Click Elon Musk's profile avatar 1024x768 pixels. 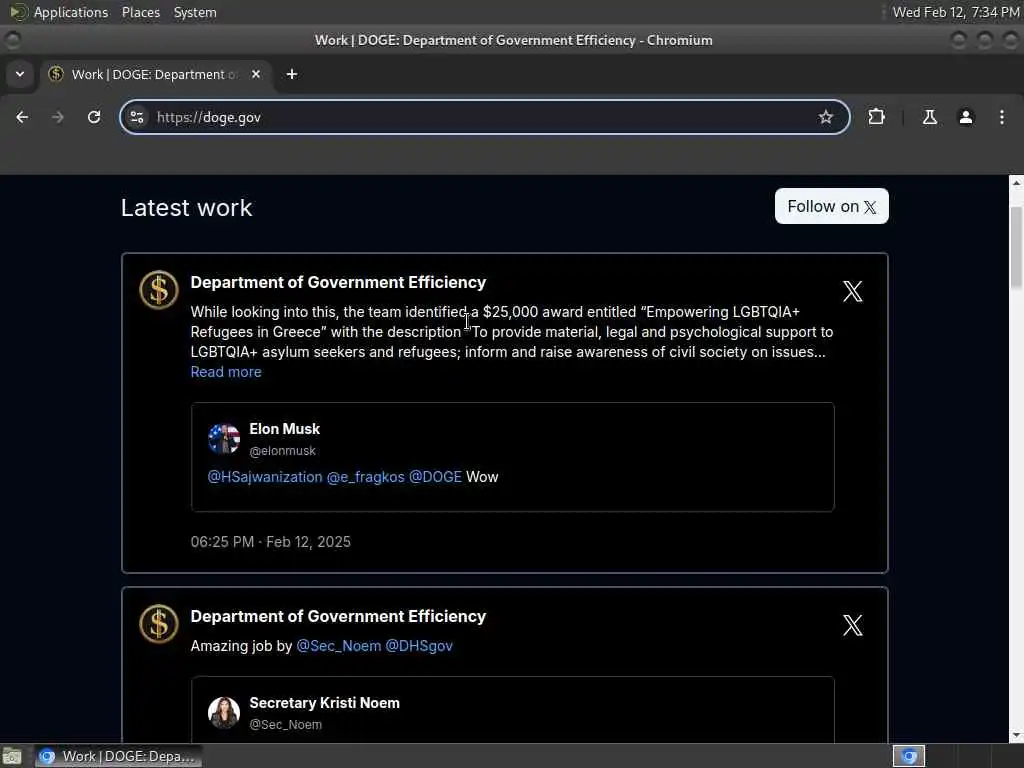coord(223,438)
